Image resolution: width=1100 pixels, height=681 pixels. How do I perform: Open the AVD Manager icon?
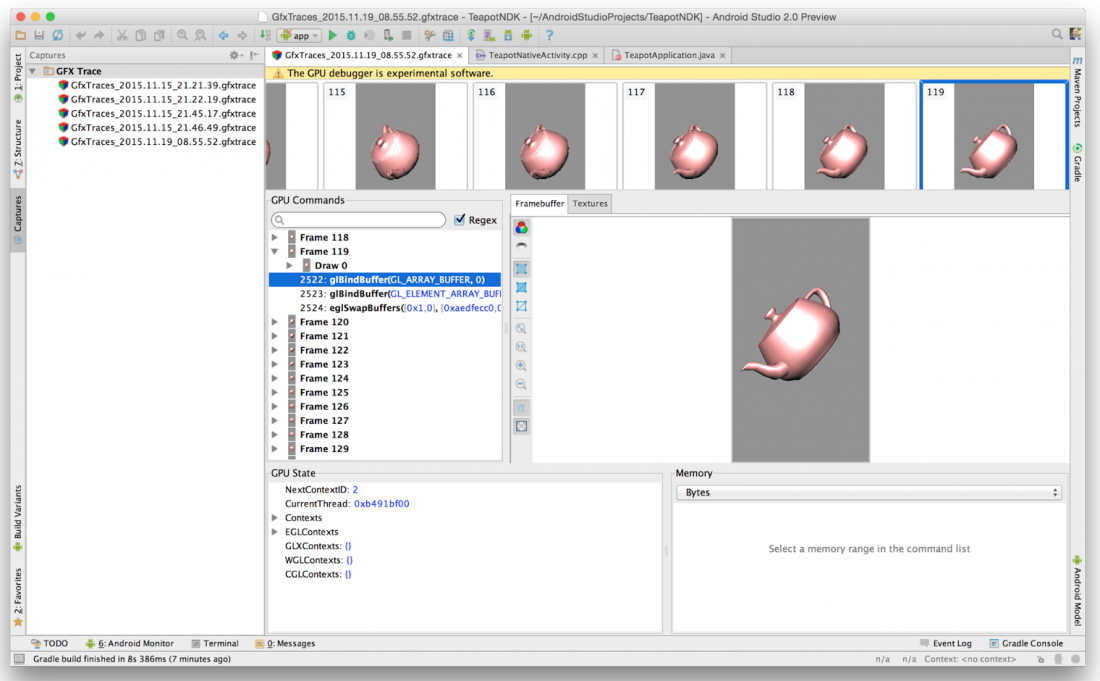[490, 35]
